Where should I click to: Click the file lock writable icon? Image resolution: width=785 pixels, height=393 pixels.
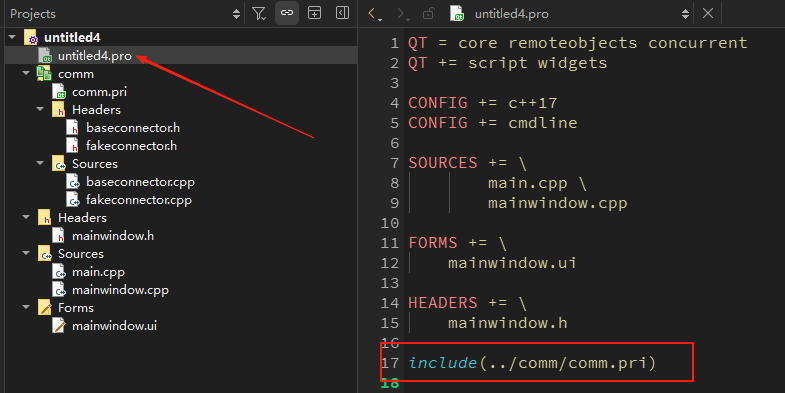(x=429, y=14)
